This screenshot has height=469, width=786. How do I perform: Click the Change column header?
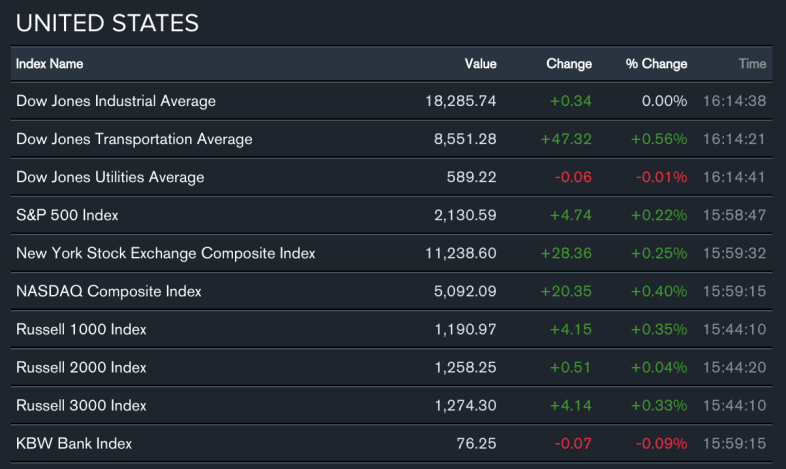click(x=569, y=64)
